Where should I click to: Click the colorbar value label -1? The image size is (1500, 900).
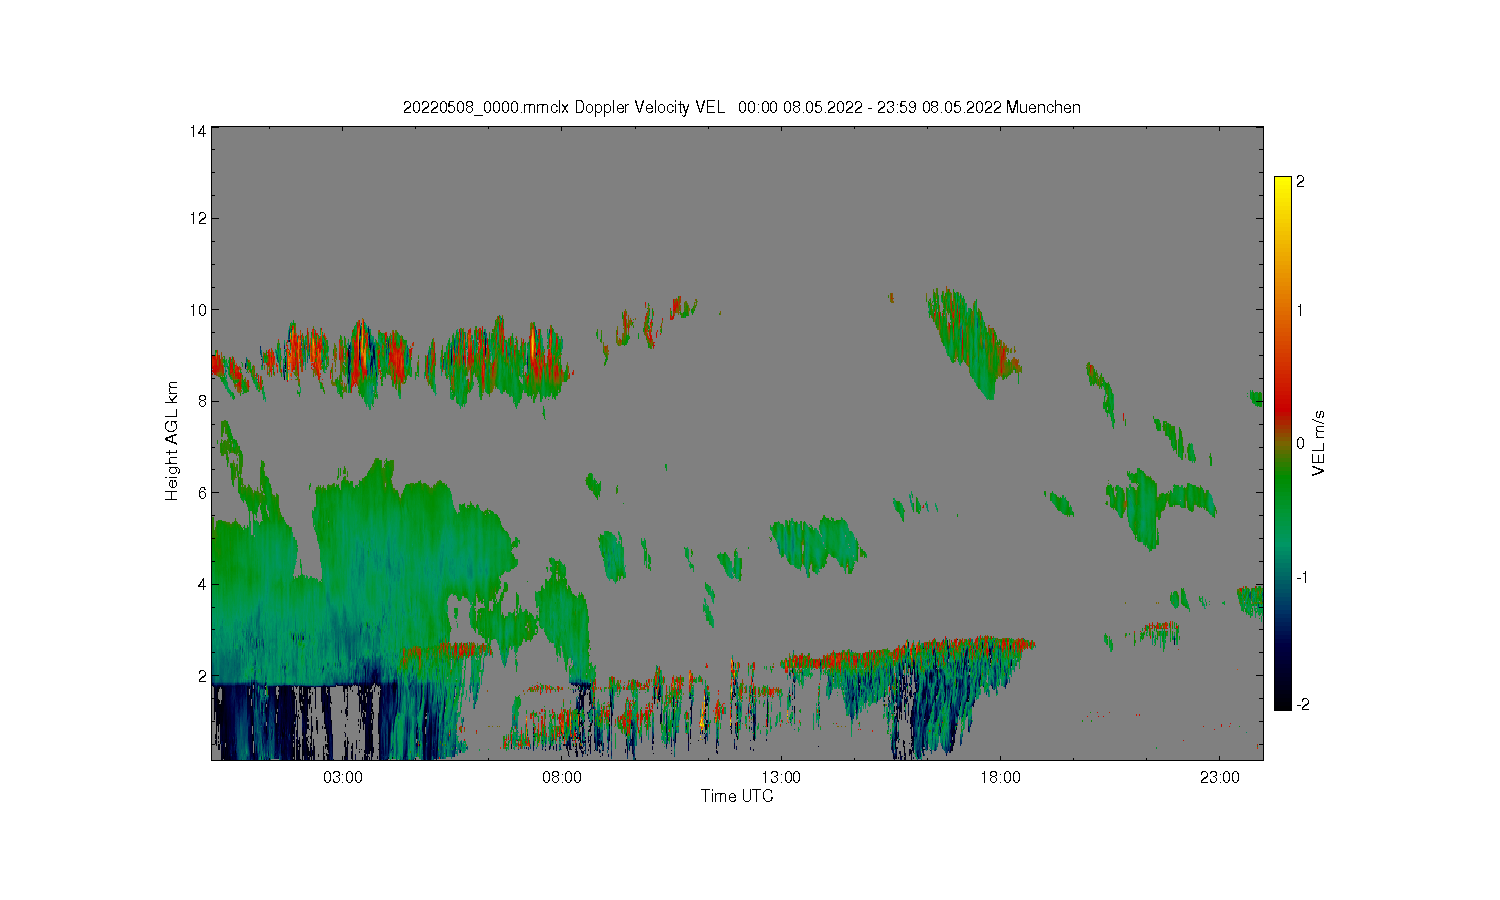[x=1302, y=578]
